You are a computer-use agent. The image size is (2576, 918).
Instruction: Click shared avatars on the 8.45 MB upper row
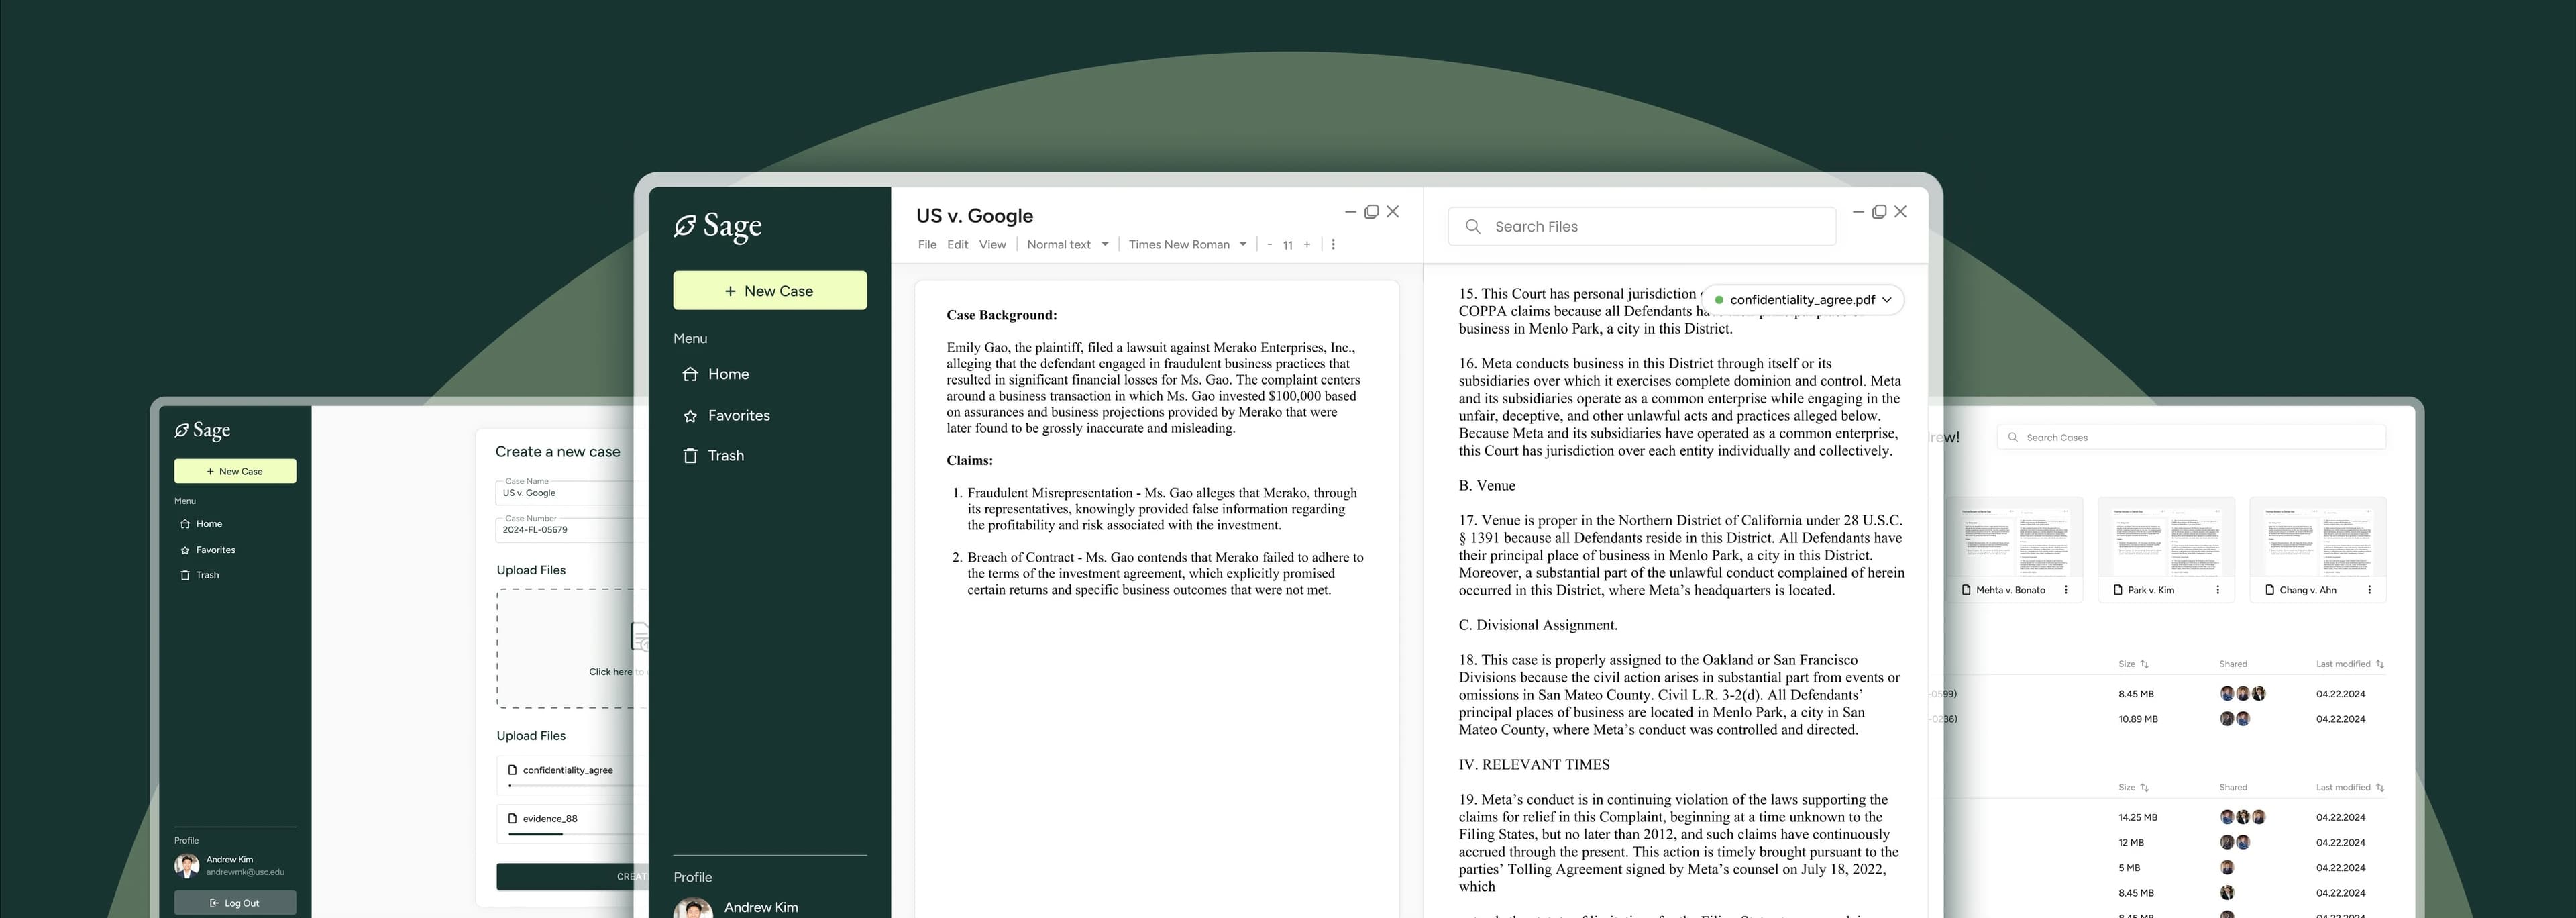(x=2242, y=693)
